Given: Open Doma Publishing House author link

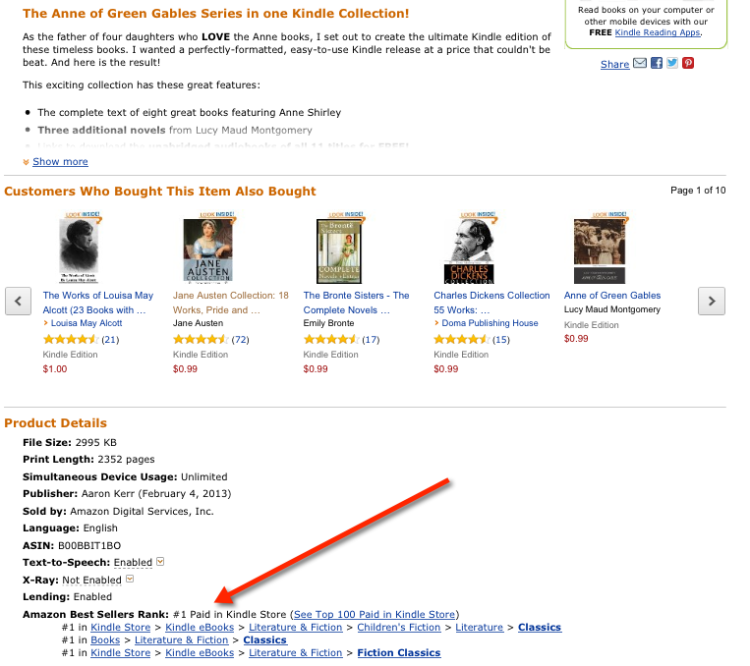Looking at the screenshot, I should tap(490, 324).
